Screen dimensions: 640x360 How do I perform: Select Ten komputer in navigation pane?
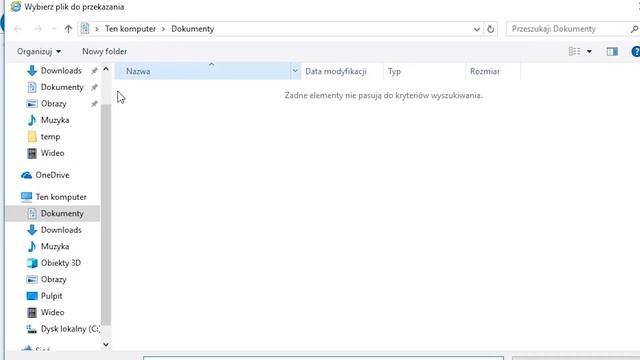[x=61, y=197]
